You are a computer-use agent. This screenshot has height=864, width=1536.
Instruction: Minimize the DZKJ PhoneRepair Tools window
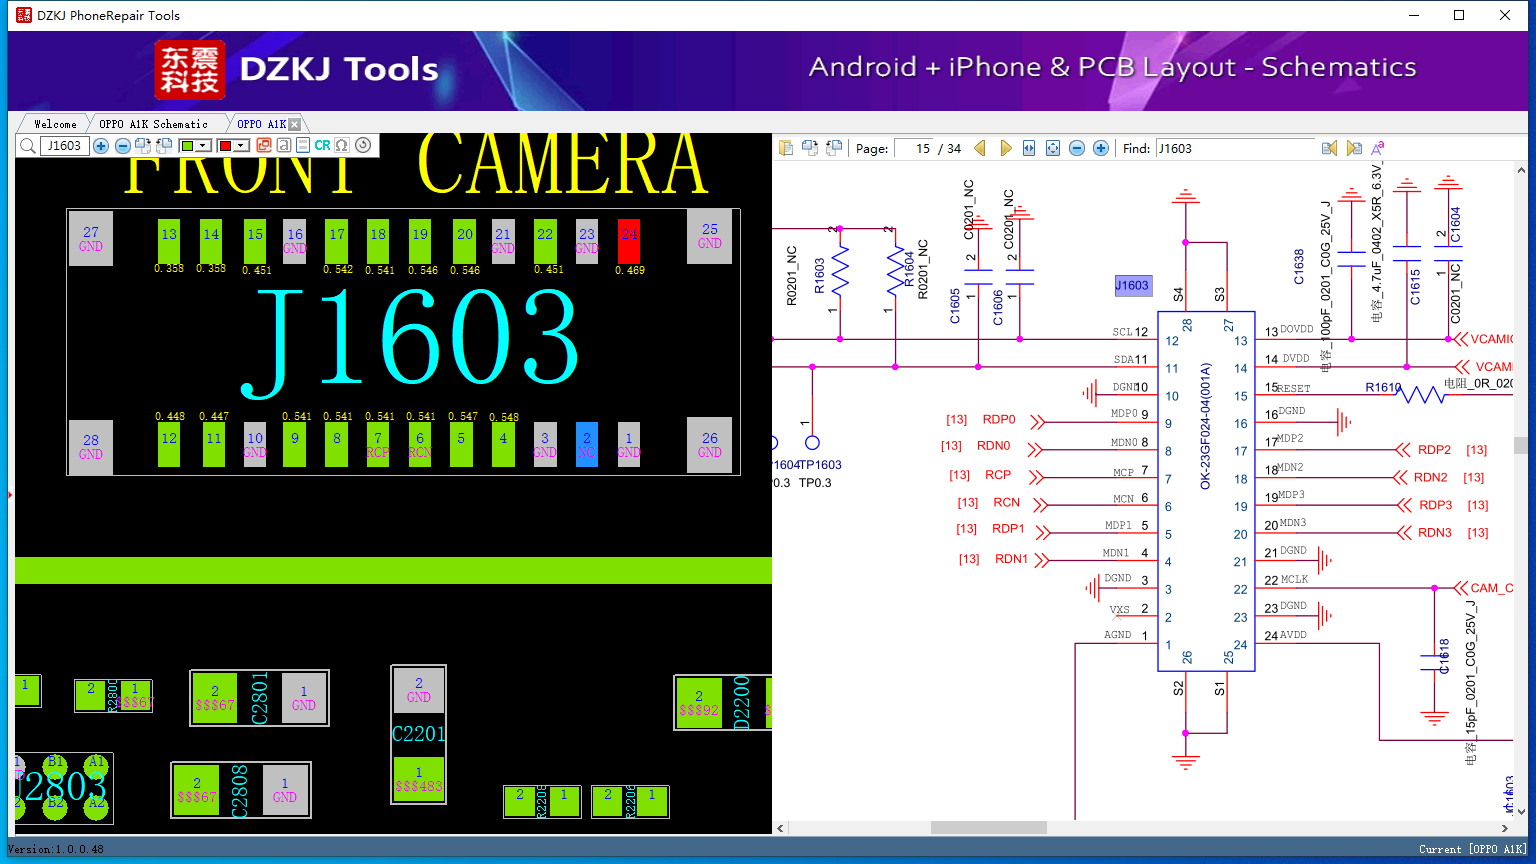[x=1414, y=15]
